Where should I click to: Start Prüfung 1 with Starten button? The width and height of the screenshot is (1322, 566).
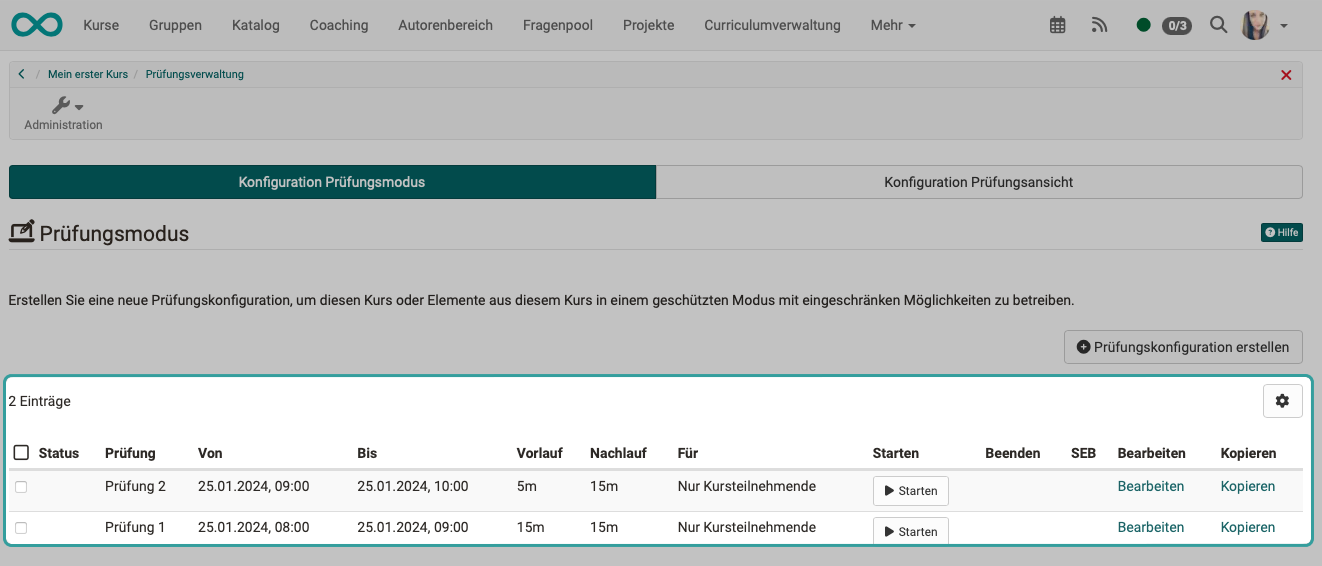pos(910,531)
